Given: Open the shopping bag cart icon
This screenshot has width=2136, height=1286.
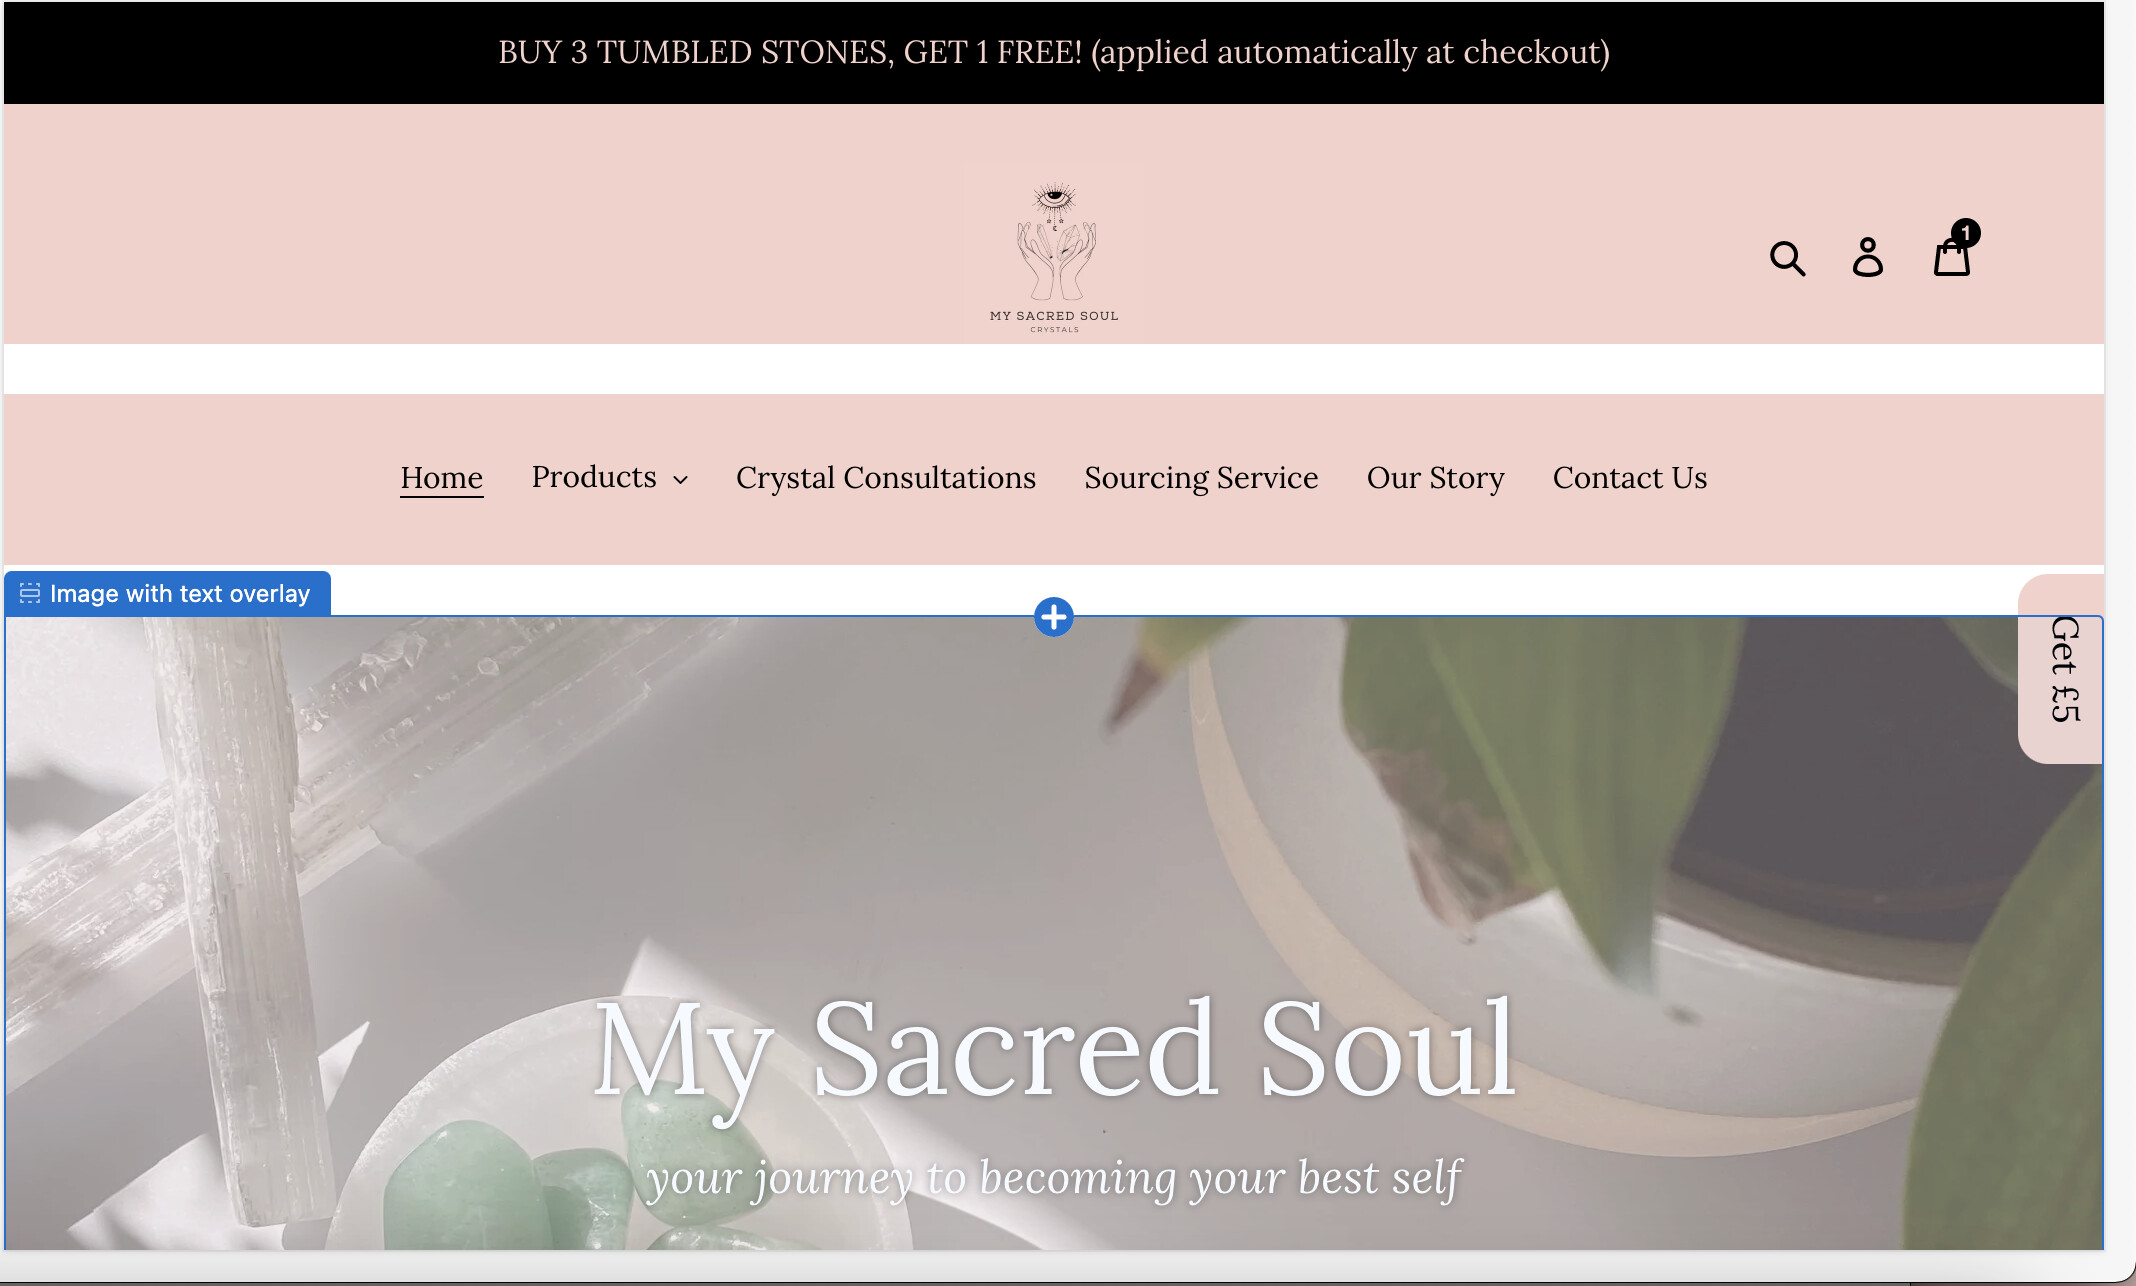Looking at the screenshot, I should pos(1952,257).
